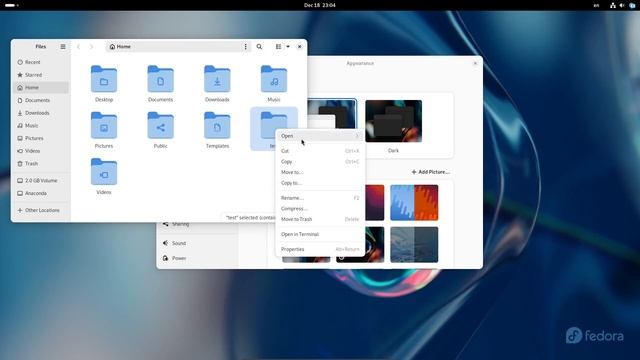This screenshot has height=360, width=640.
Task: Open Pictures in Files sidebar
Action: (41, 138)
